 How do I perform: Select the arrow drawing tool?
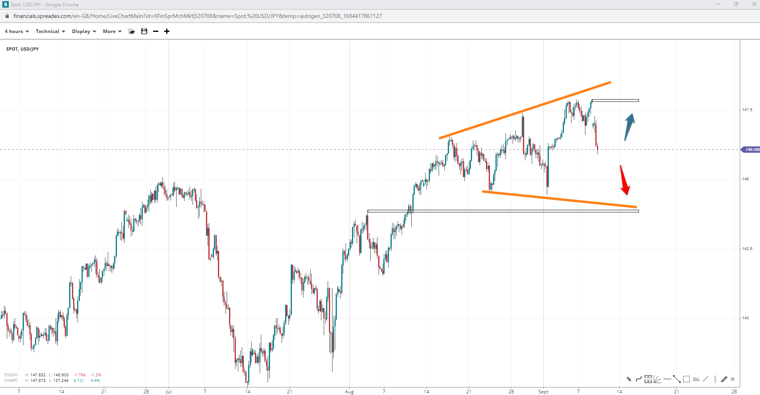pos(629,379)
